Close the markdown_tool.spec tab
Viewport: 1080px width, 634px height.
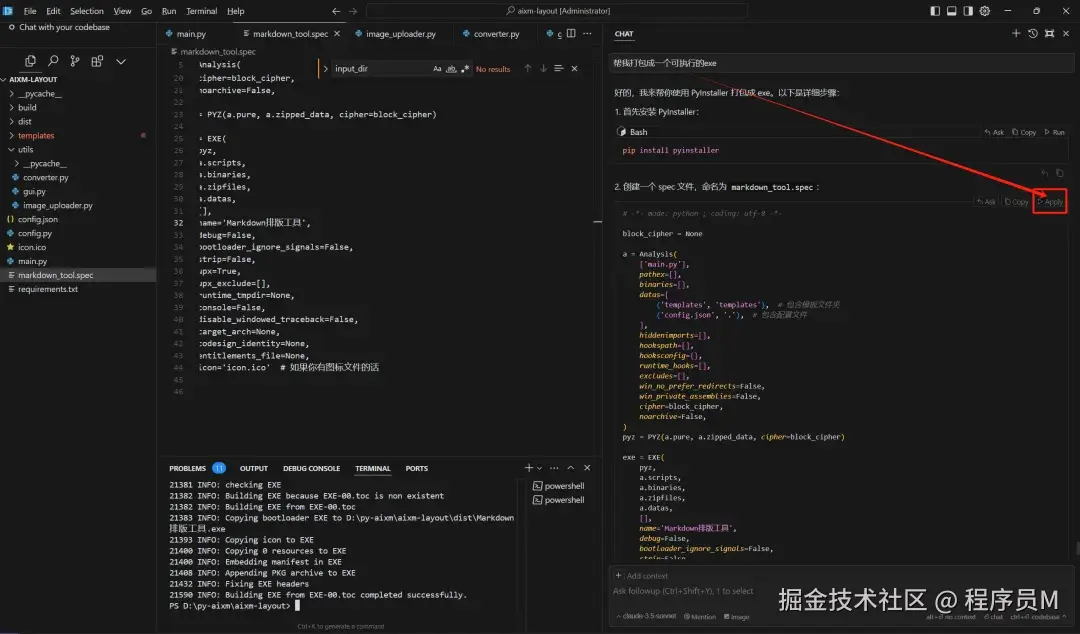pyautogui.click(x=337, y=33)
